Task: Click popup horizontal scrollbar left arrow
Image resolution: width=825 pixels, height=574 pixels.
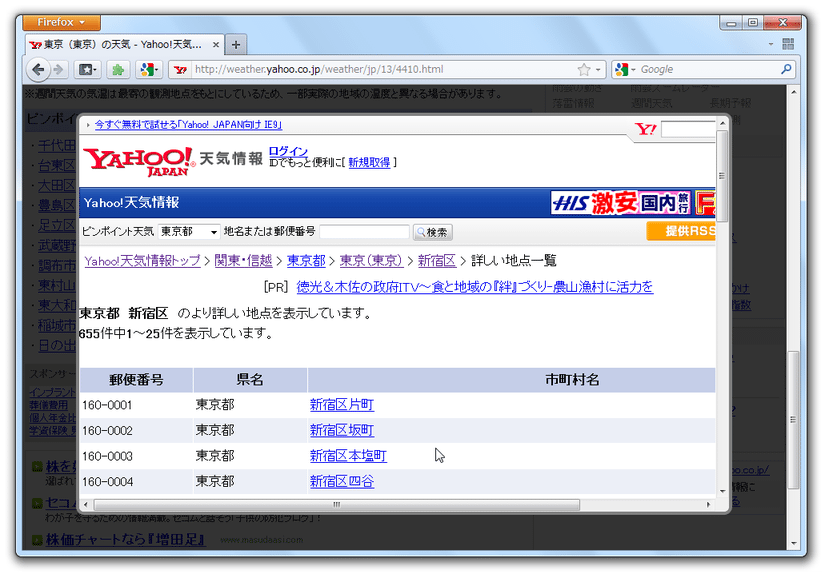Action: 86,505
